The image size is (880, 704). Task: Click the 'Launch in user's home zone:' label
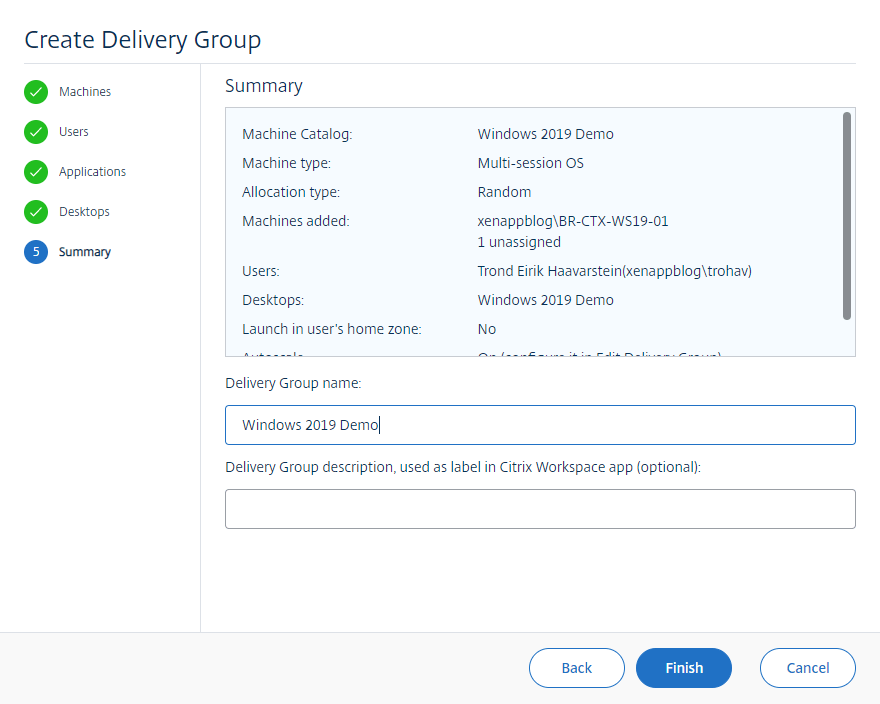tap(332, 329)
